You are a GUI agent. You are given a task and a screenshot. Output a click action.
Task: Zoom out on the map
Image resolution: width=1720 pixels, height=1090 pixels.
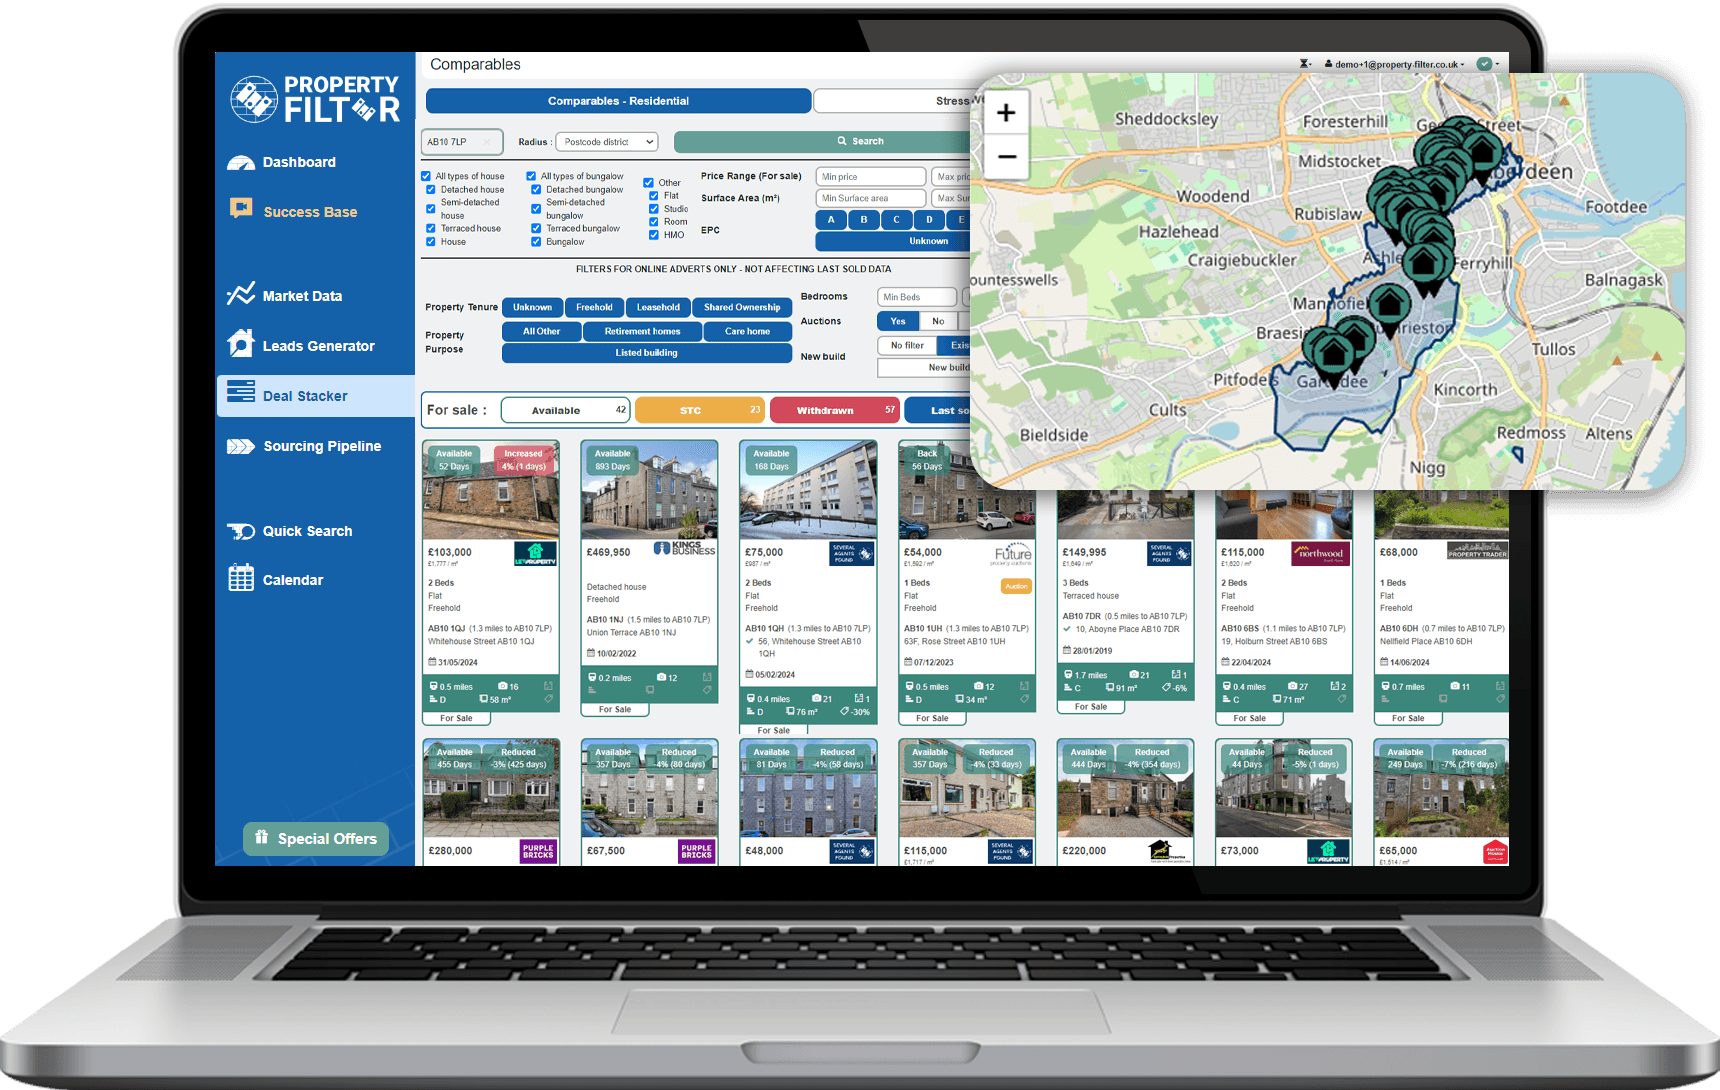1006,157
